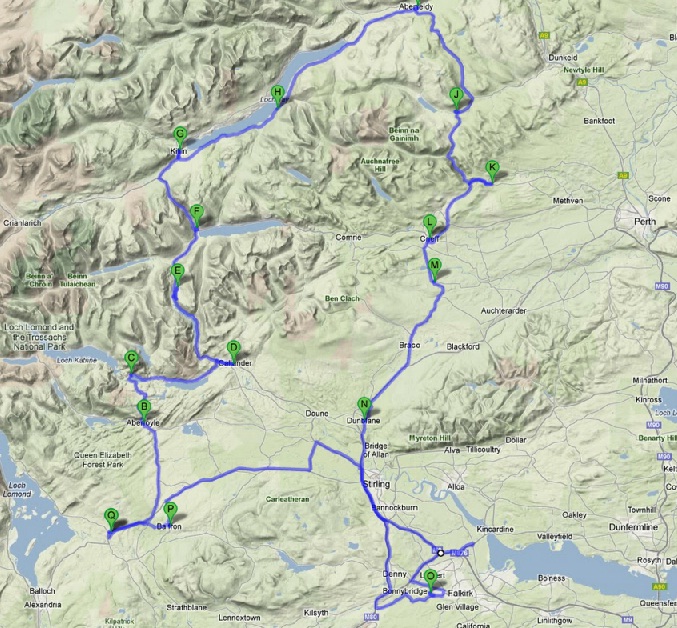
Task: Click the Stirling city label
Action: pos(376,484)
